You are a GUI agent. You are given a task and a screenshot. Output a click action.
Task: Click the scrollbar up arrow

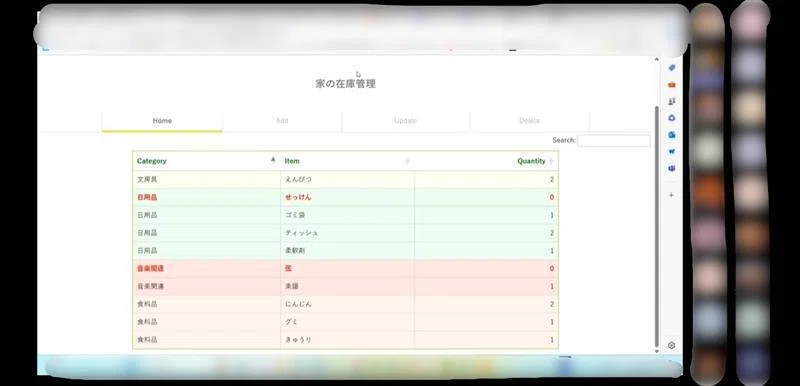(657, 60)
